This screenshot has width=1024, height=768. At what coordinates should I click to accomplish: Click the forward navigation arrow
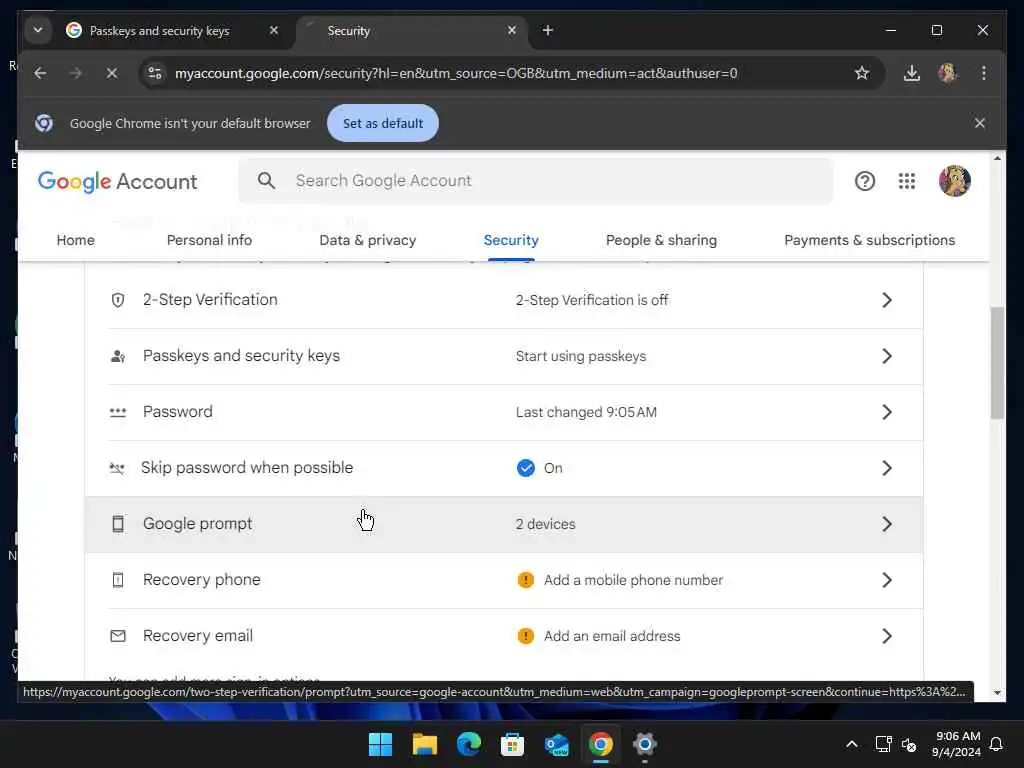[76, 73]
